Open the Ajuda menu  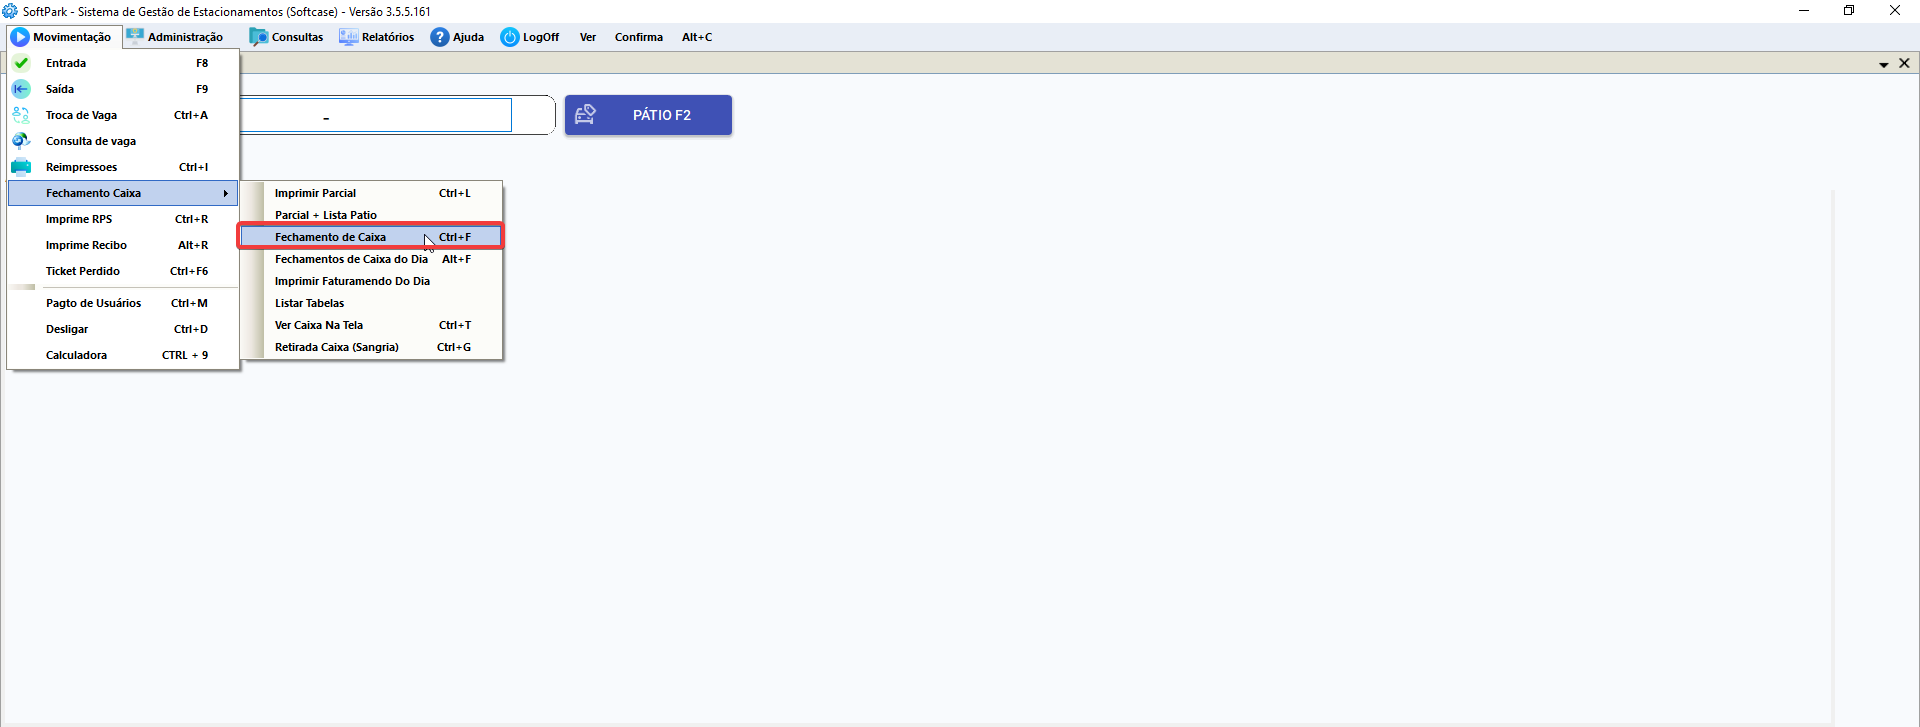point(458,37)
